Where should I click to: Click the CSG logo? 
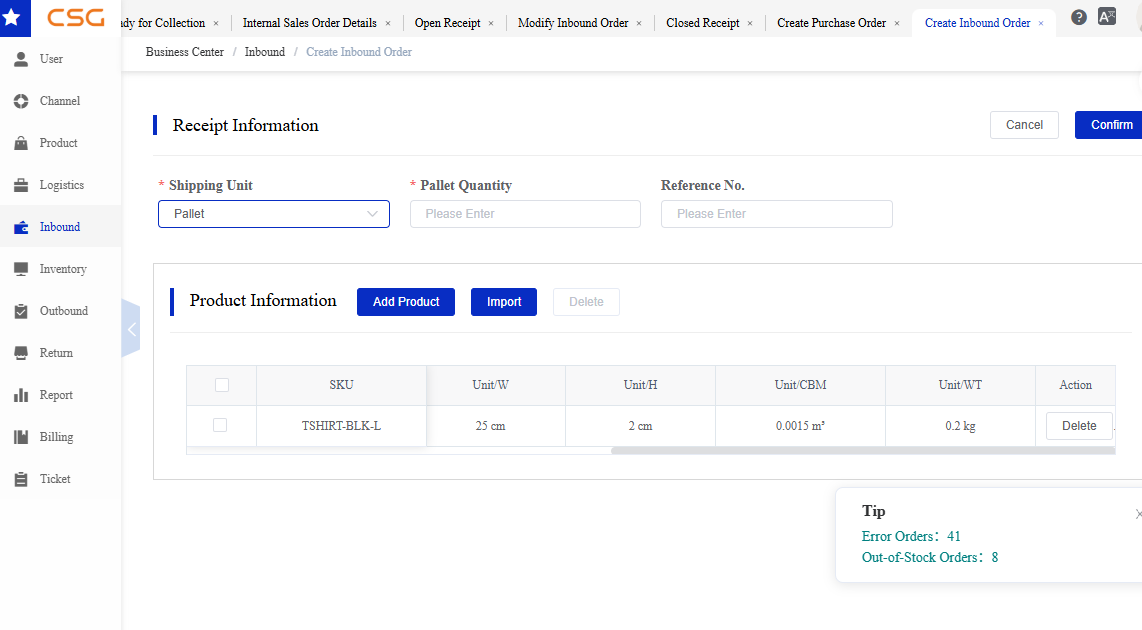click(76, 17)
